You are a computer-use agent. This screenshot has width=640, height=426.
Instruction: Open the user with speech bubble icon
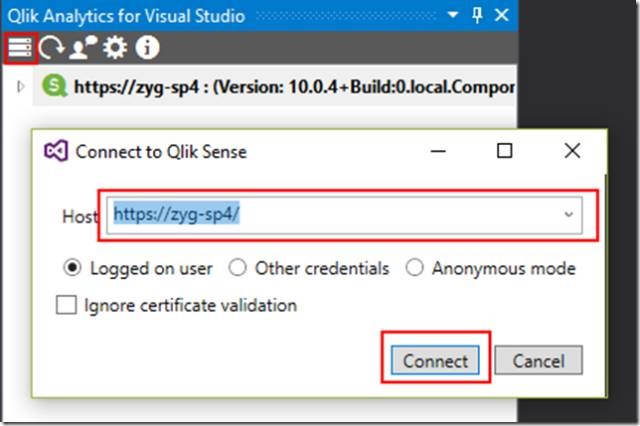[x=83, y=48]
